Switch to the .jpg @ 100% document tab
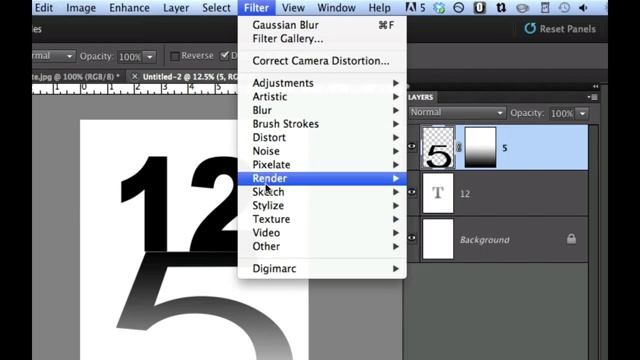Viewport: 640px width, 360px height. [76, 76]
